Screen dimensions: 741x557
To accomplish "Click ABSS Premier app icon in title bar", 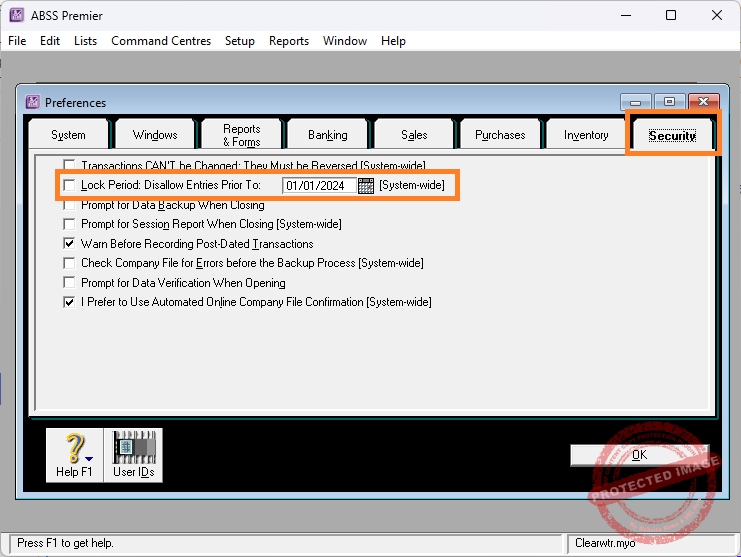I will tap(17, 15).
